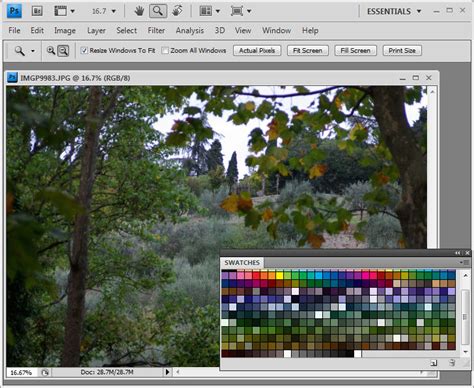Viewport: 474px width, 388px height.
Task: Click the Actual Pixels button
Action: [257, 51]
